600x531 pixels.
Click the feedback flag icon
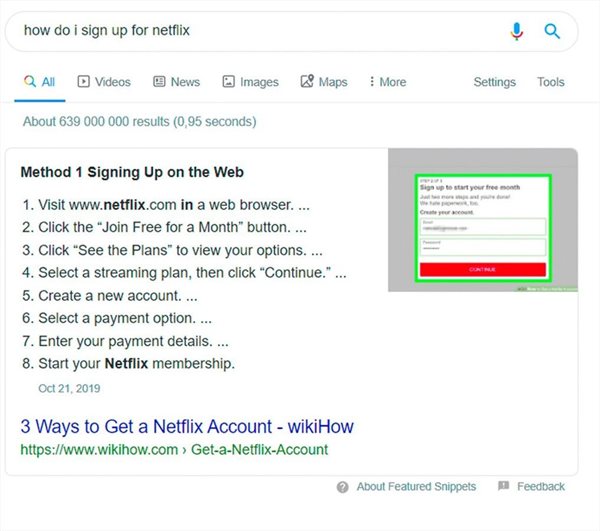[500, 487]
